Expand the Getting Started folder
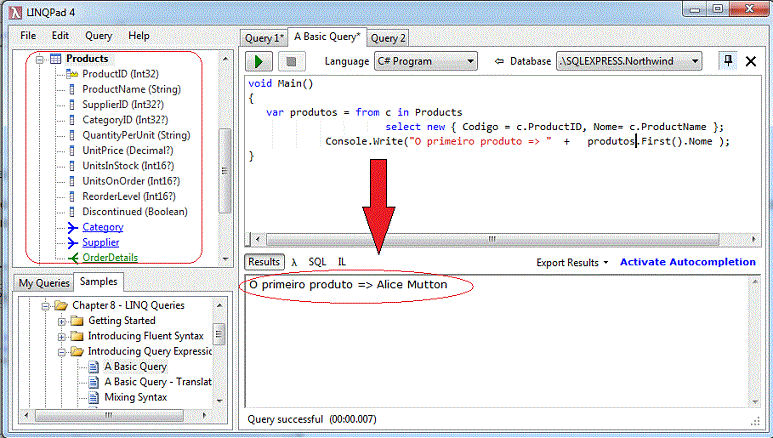Image resolution: width=773 pixels, height=438 pixels. point(62,322)
